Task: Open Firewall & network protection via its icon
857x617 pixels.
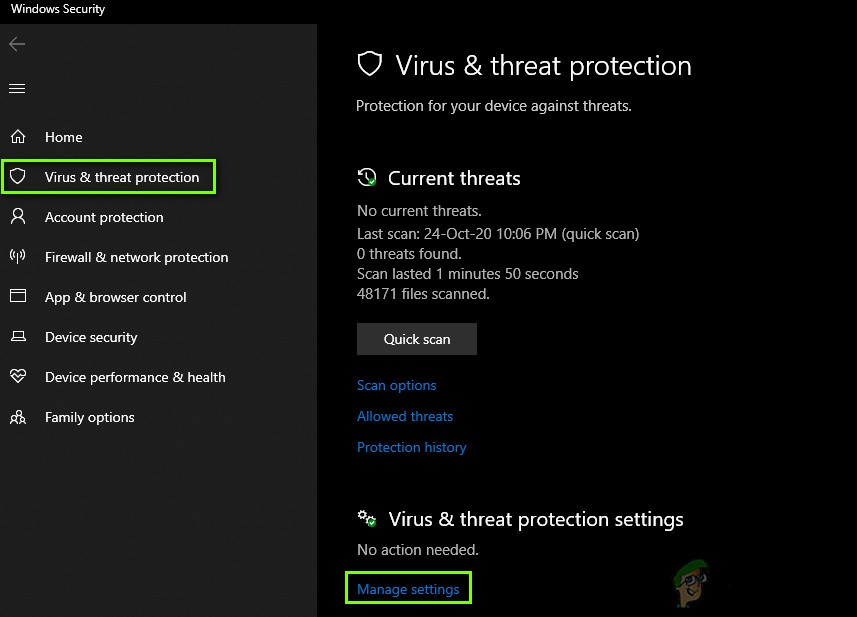Action: pyautogui.click(x=18, y=257)
